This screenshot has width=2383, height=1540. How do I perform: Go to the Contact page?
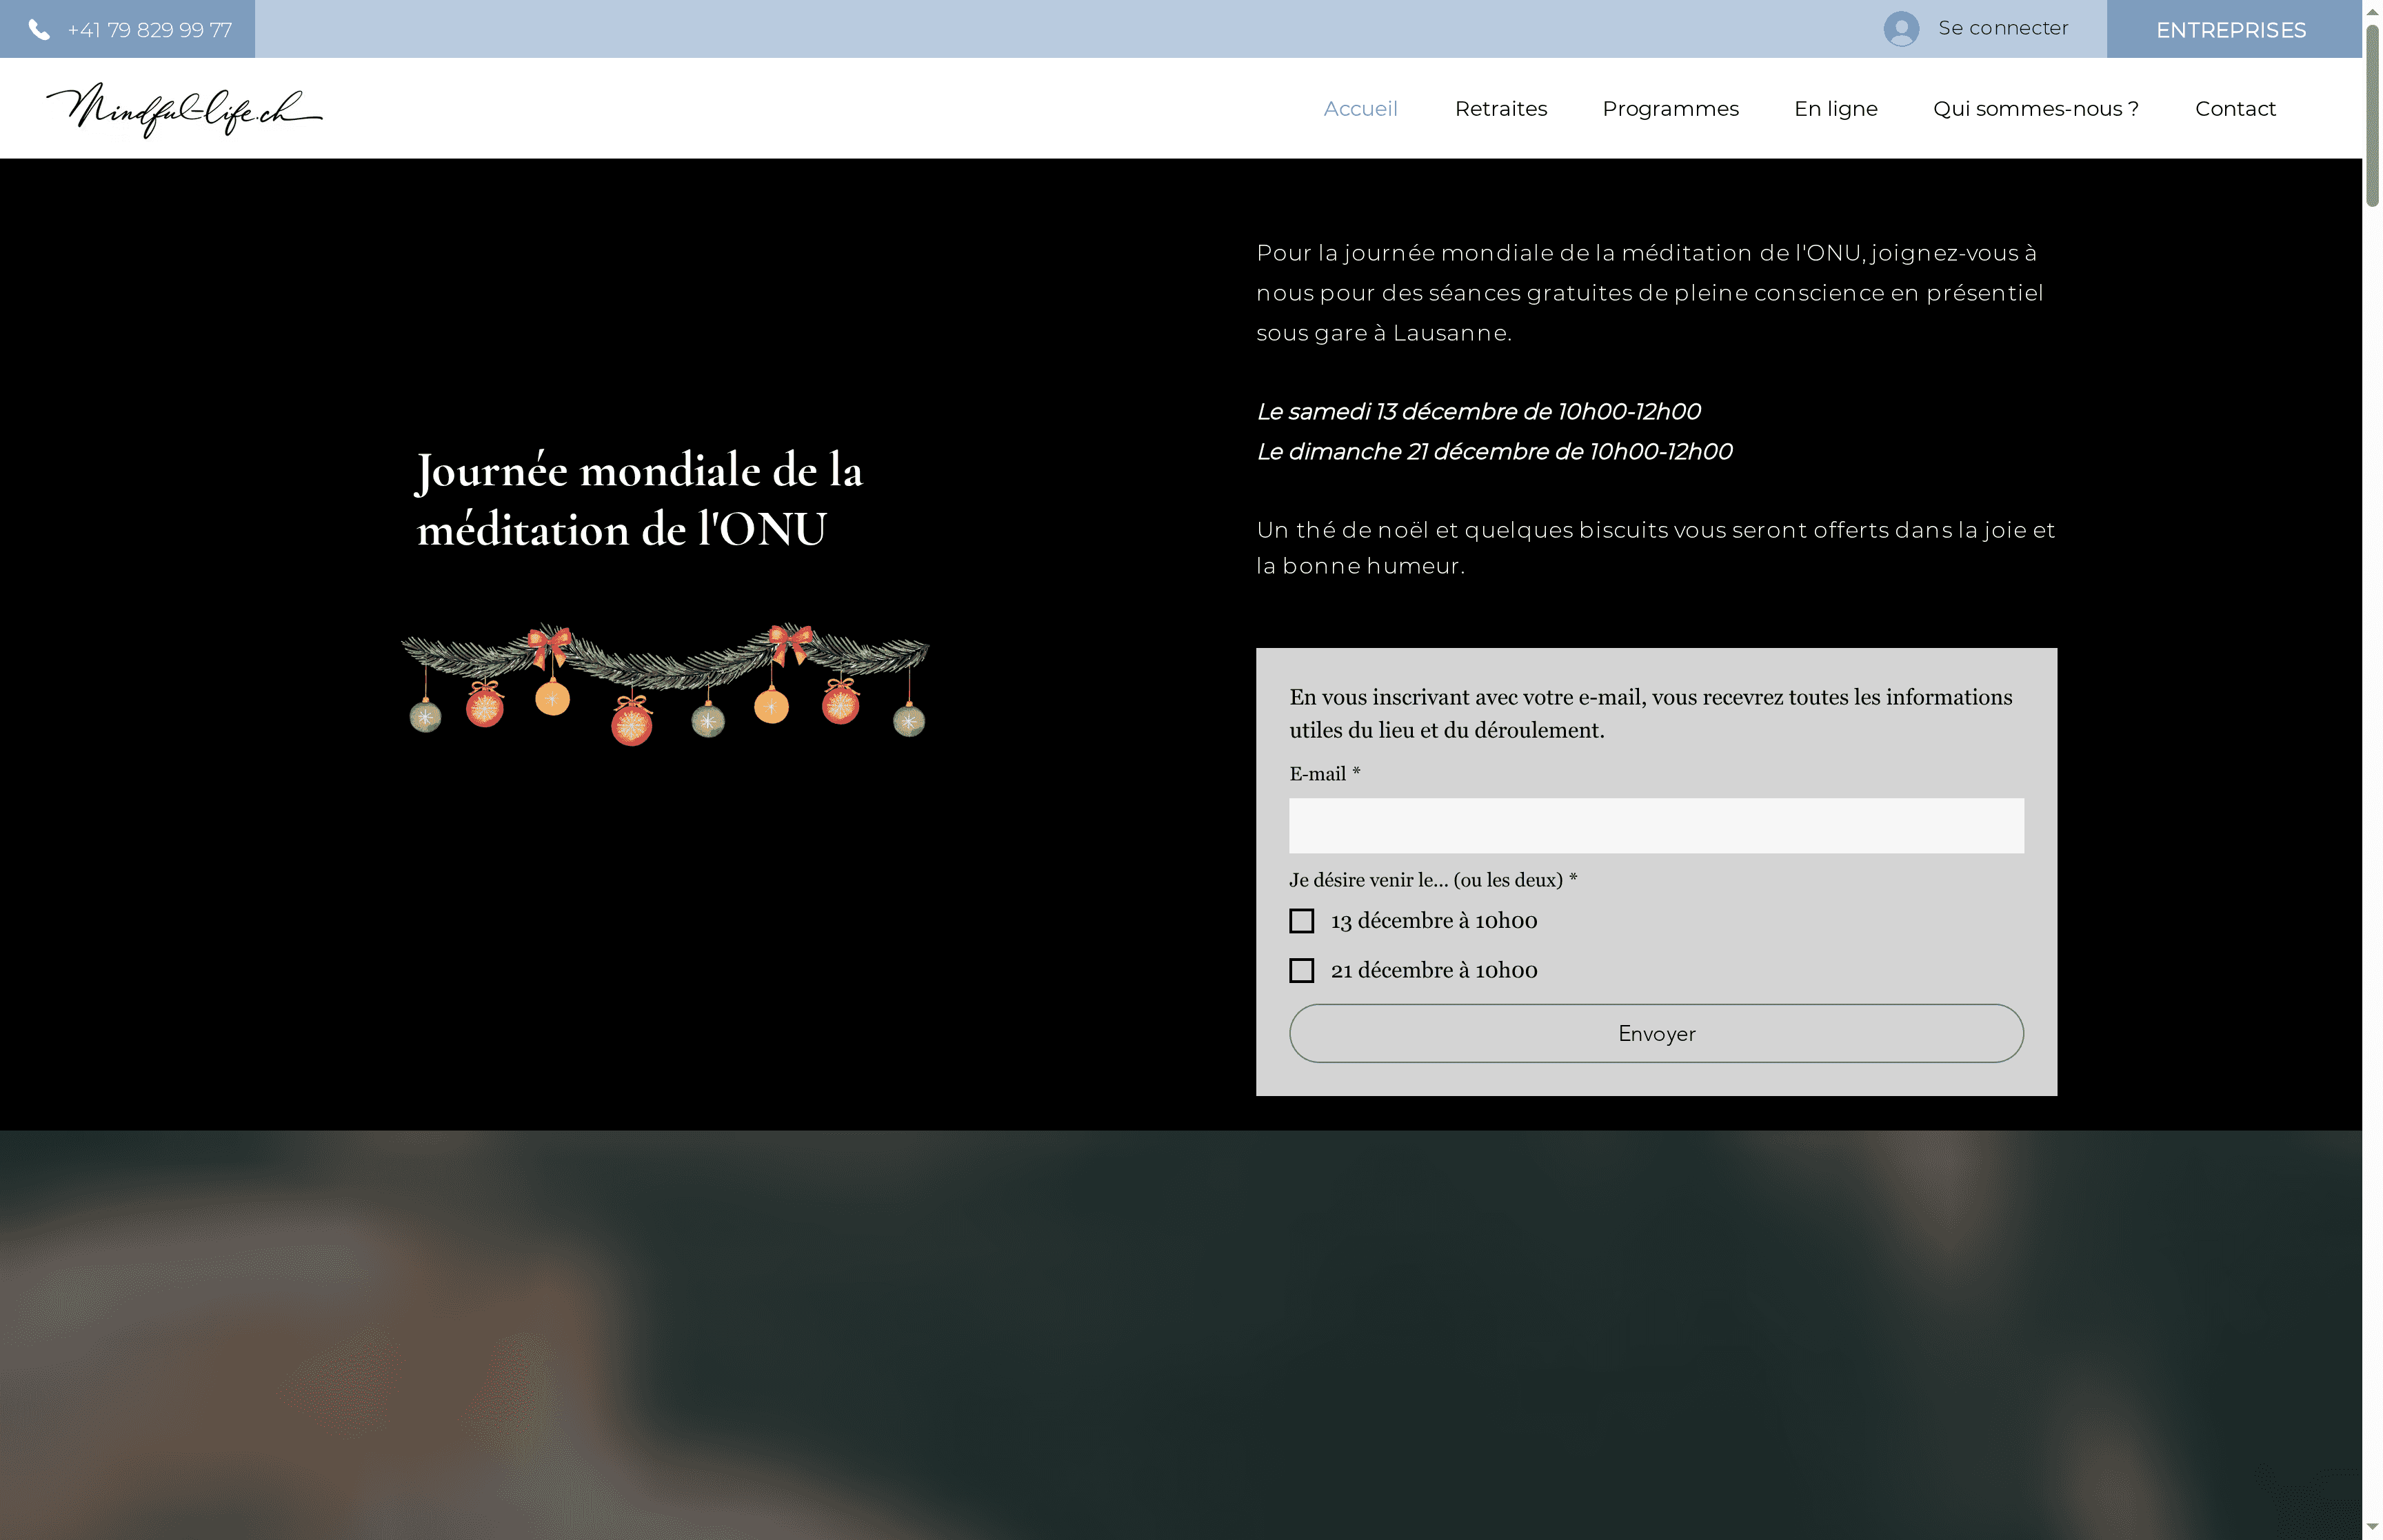pyautogui.click(x=2235, y=108)
